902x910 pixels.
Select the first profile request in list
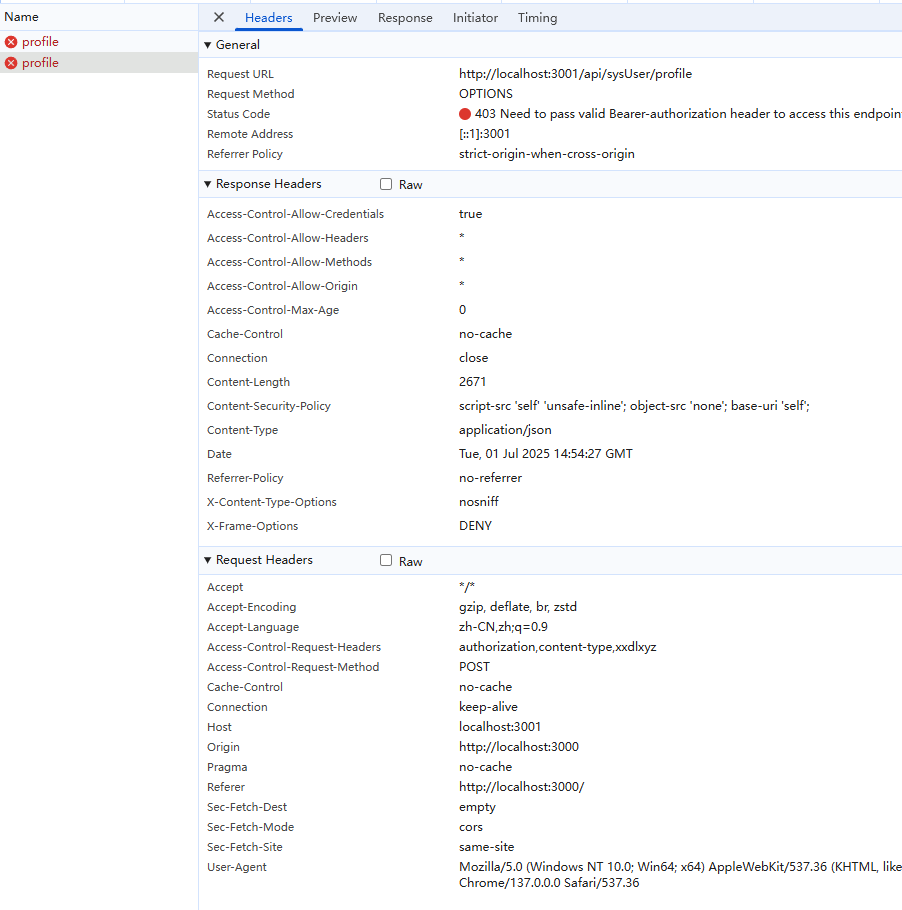pyautogui.click(x=99, y=42)
